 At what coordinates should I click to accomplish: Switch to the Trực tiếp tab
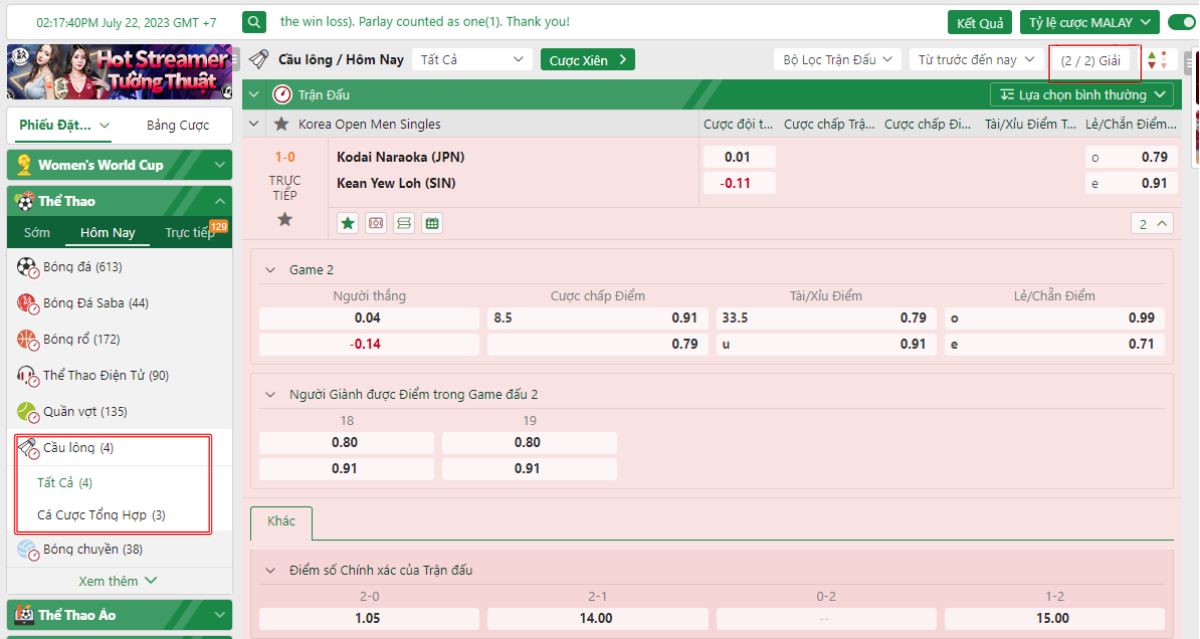[189, 233]
